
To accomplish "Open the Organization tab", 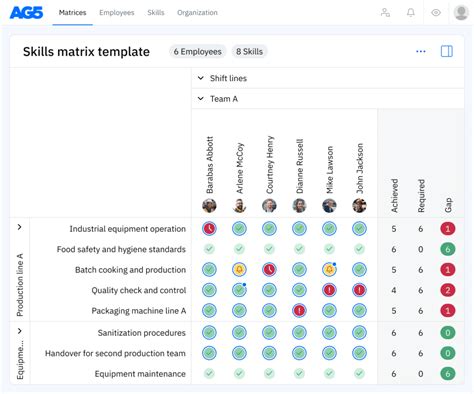I will [197, 13].
